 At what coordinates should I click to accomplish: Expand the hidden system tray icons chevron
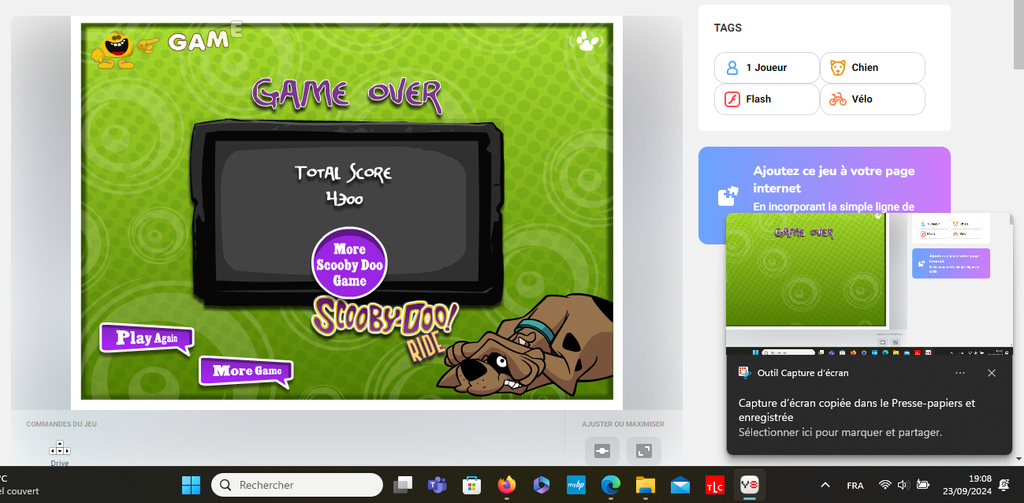pyautogui.click(x=825, y=485)
